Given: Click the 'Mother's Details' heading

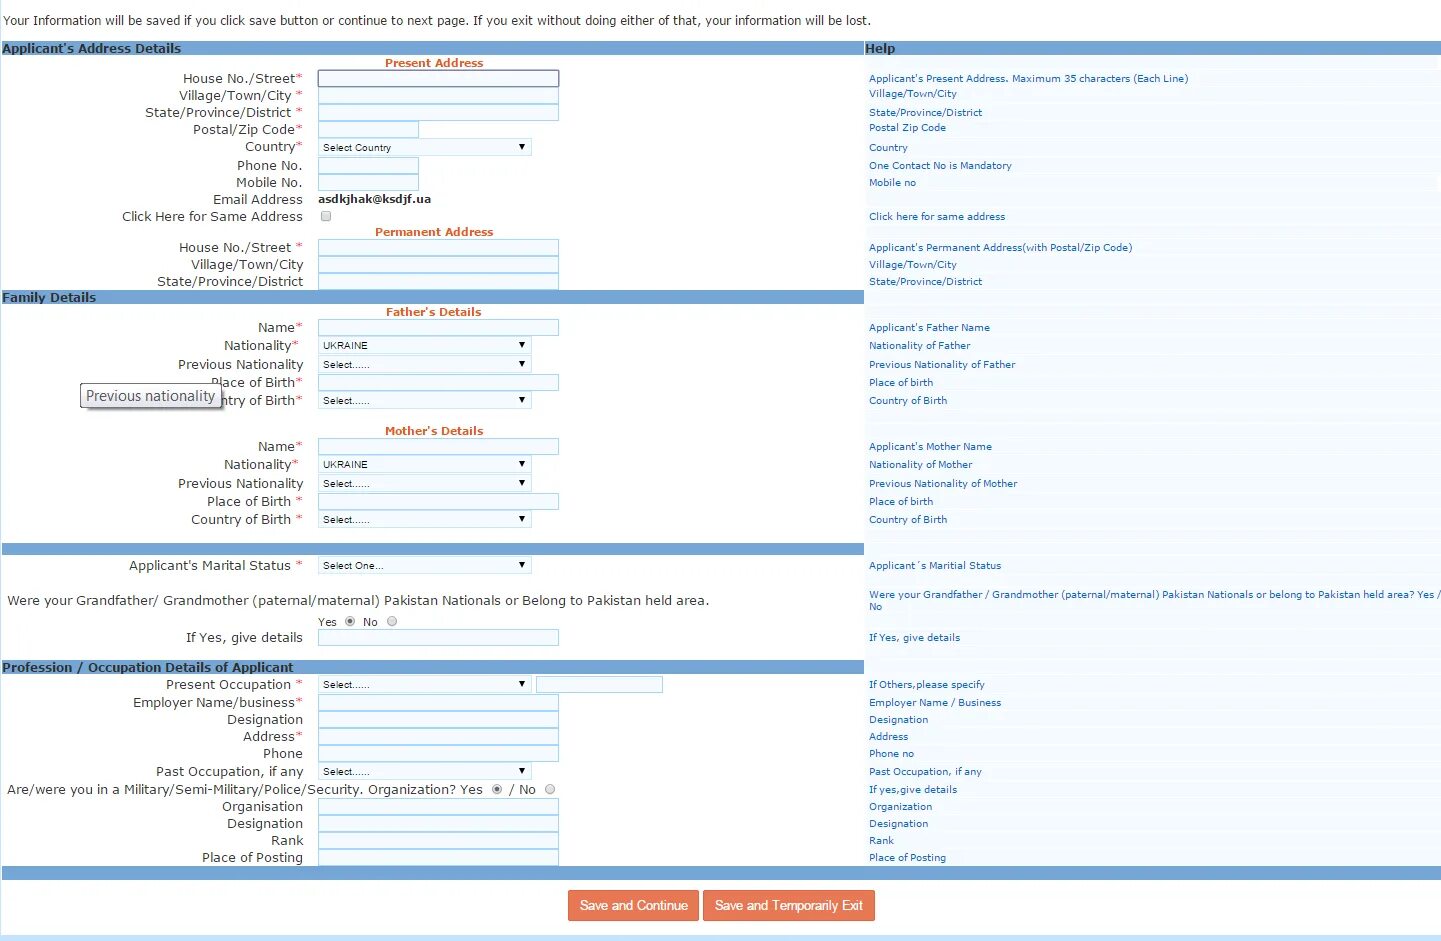Looking at the screenshot, I should click(x=434, y=431).
